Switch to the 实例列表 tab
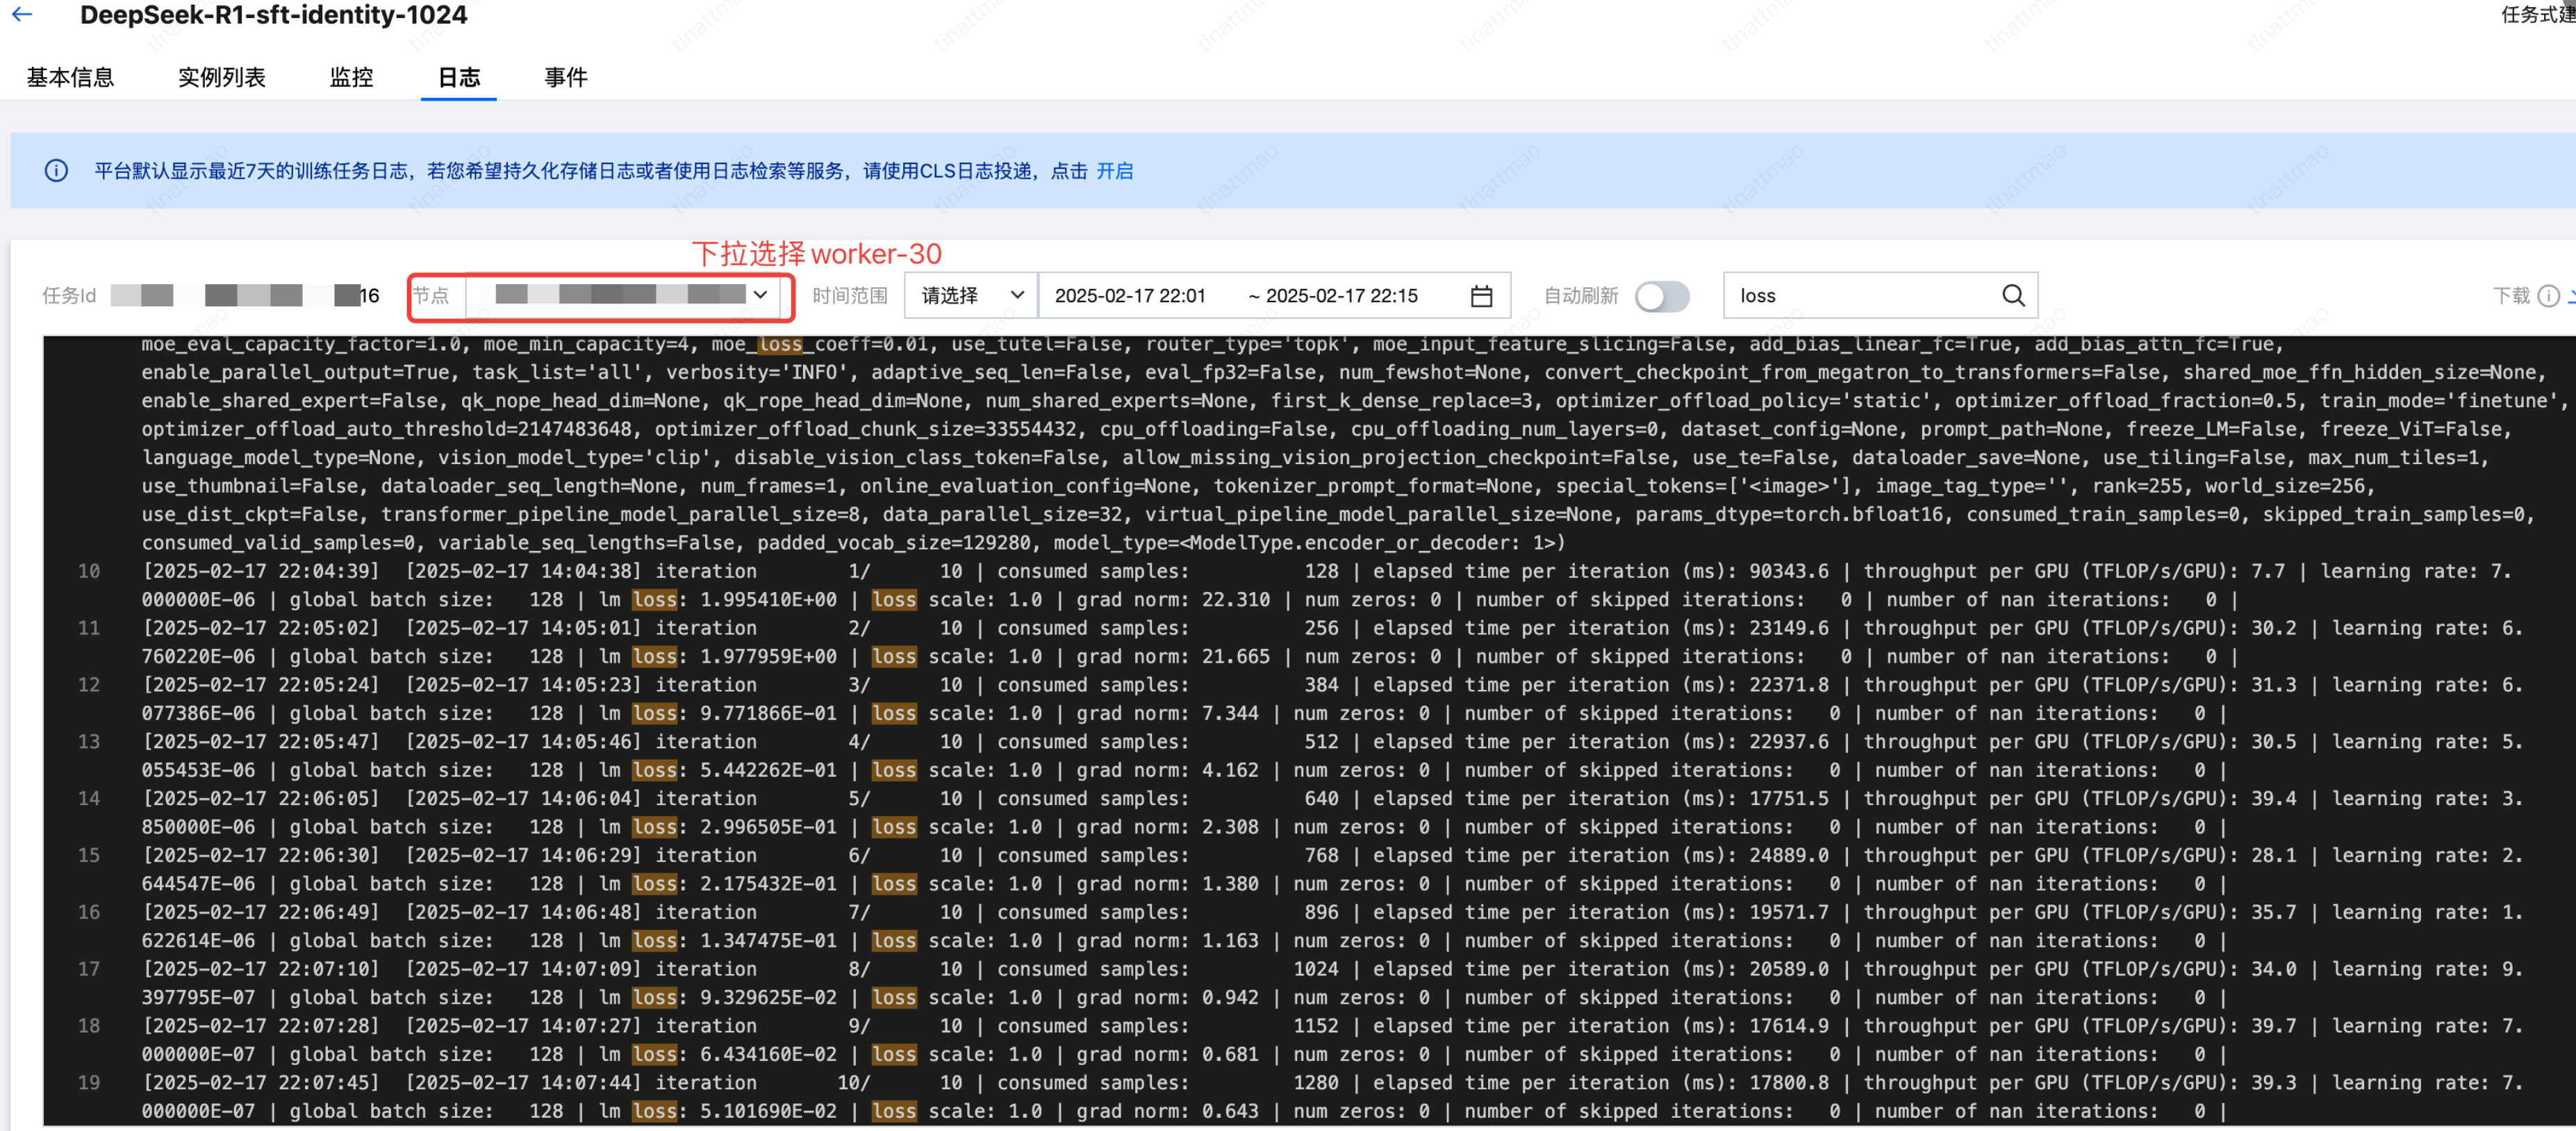 click(221, 77)
